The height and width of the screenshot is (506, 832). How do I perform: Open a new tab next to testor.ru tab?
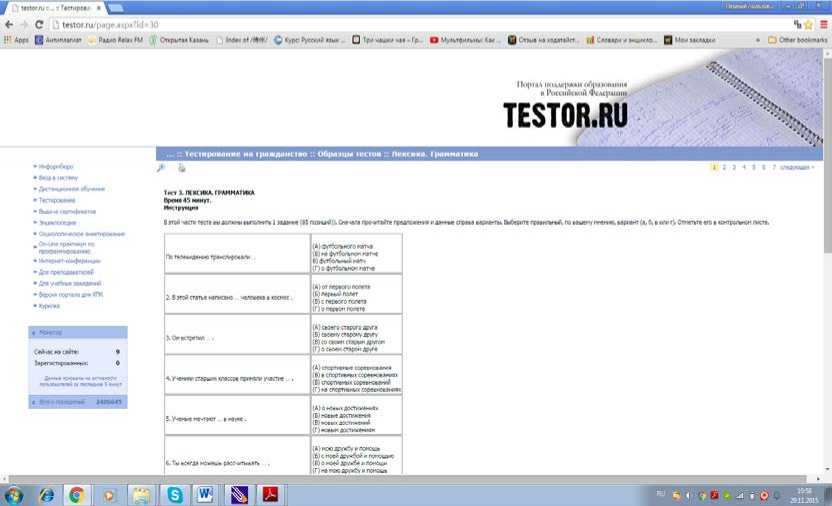pos(116,8)
